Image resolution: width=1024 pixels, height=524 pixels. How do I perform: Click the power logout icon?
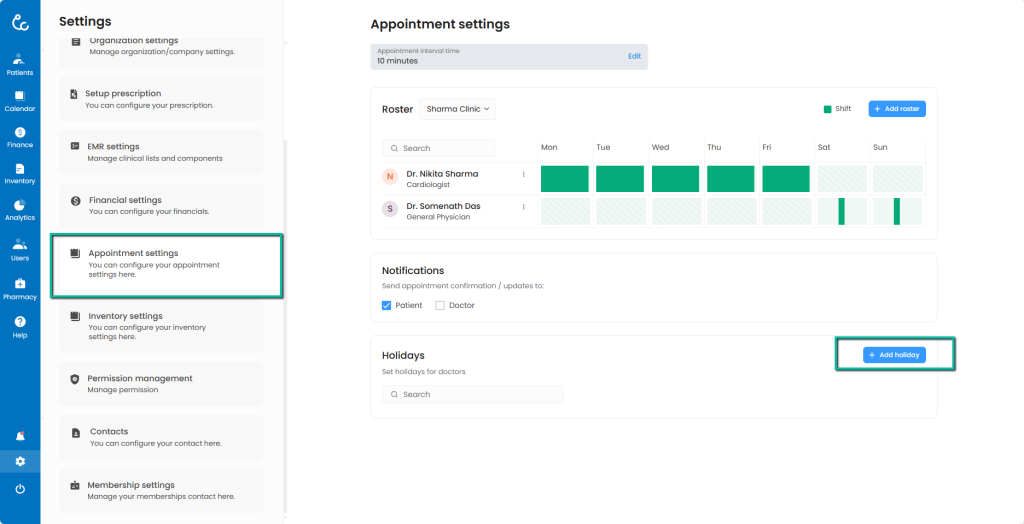click(x=20, y=489)
